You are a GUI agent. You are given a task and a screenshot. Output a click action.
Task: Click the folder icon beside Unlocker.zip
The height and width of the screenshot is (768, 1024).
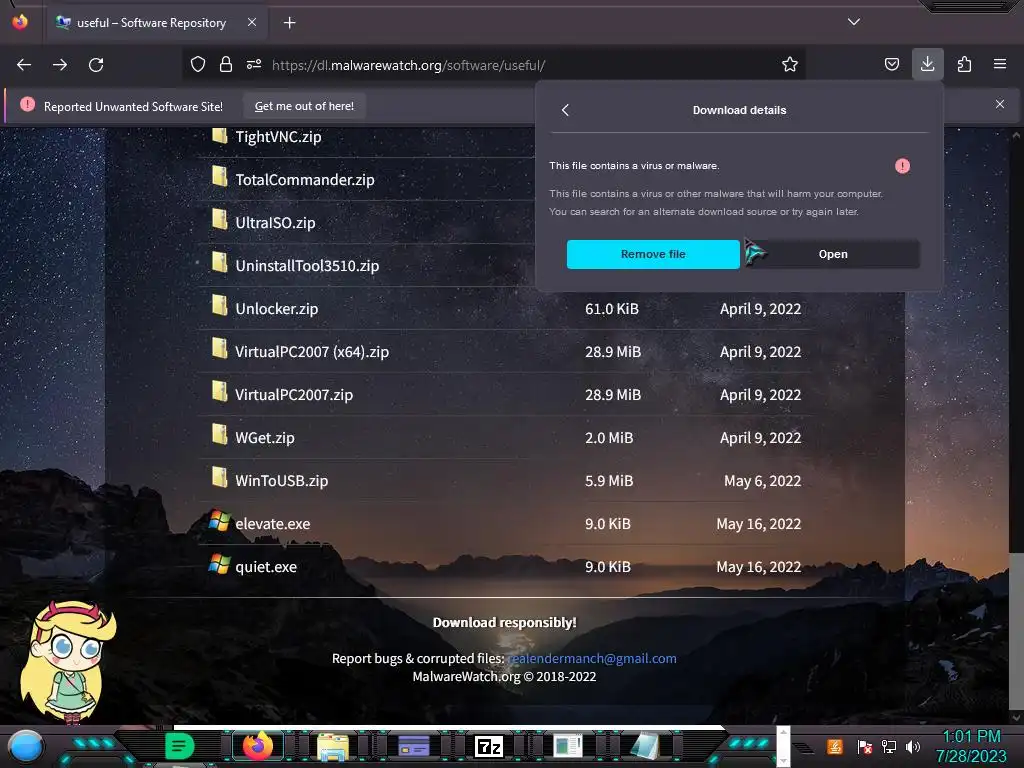[x=219, y=305]
